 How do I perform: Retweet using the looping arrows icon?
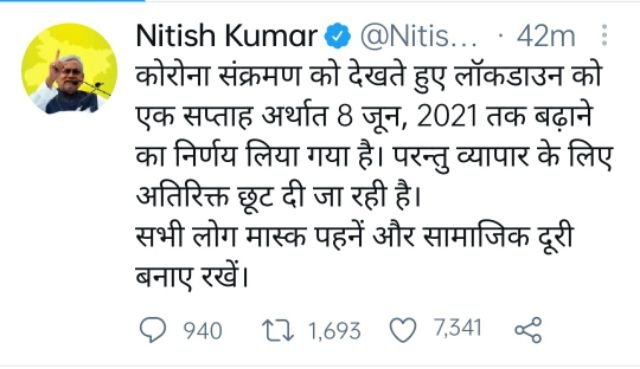(278, 330)
